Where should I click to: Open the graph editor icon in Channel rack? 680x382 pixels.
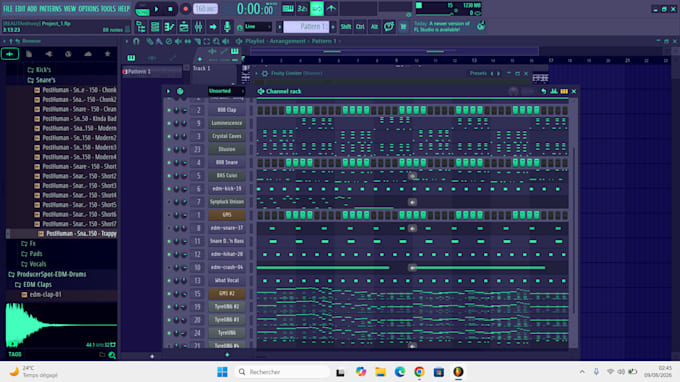click(554, 91)
